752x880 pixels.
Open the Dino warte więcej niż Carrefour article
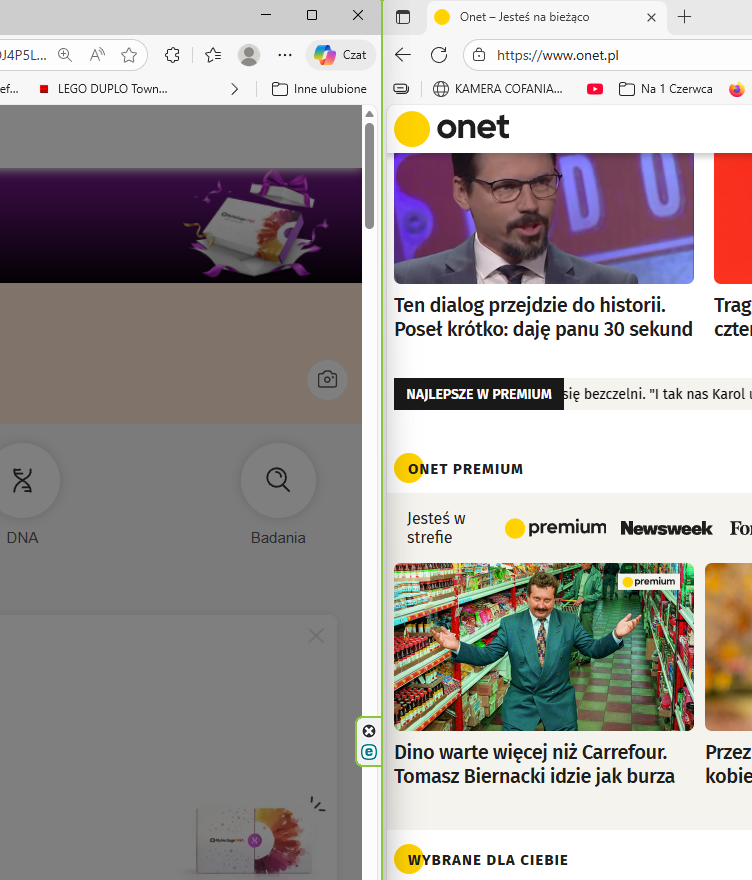534,764
